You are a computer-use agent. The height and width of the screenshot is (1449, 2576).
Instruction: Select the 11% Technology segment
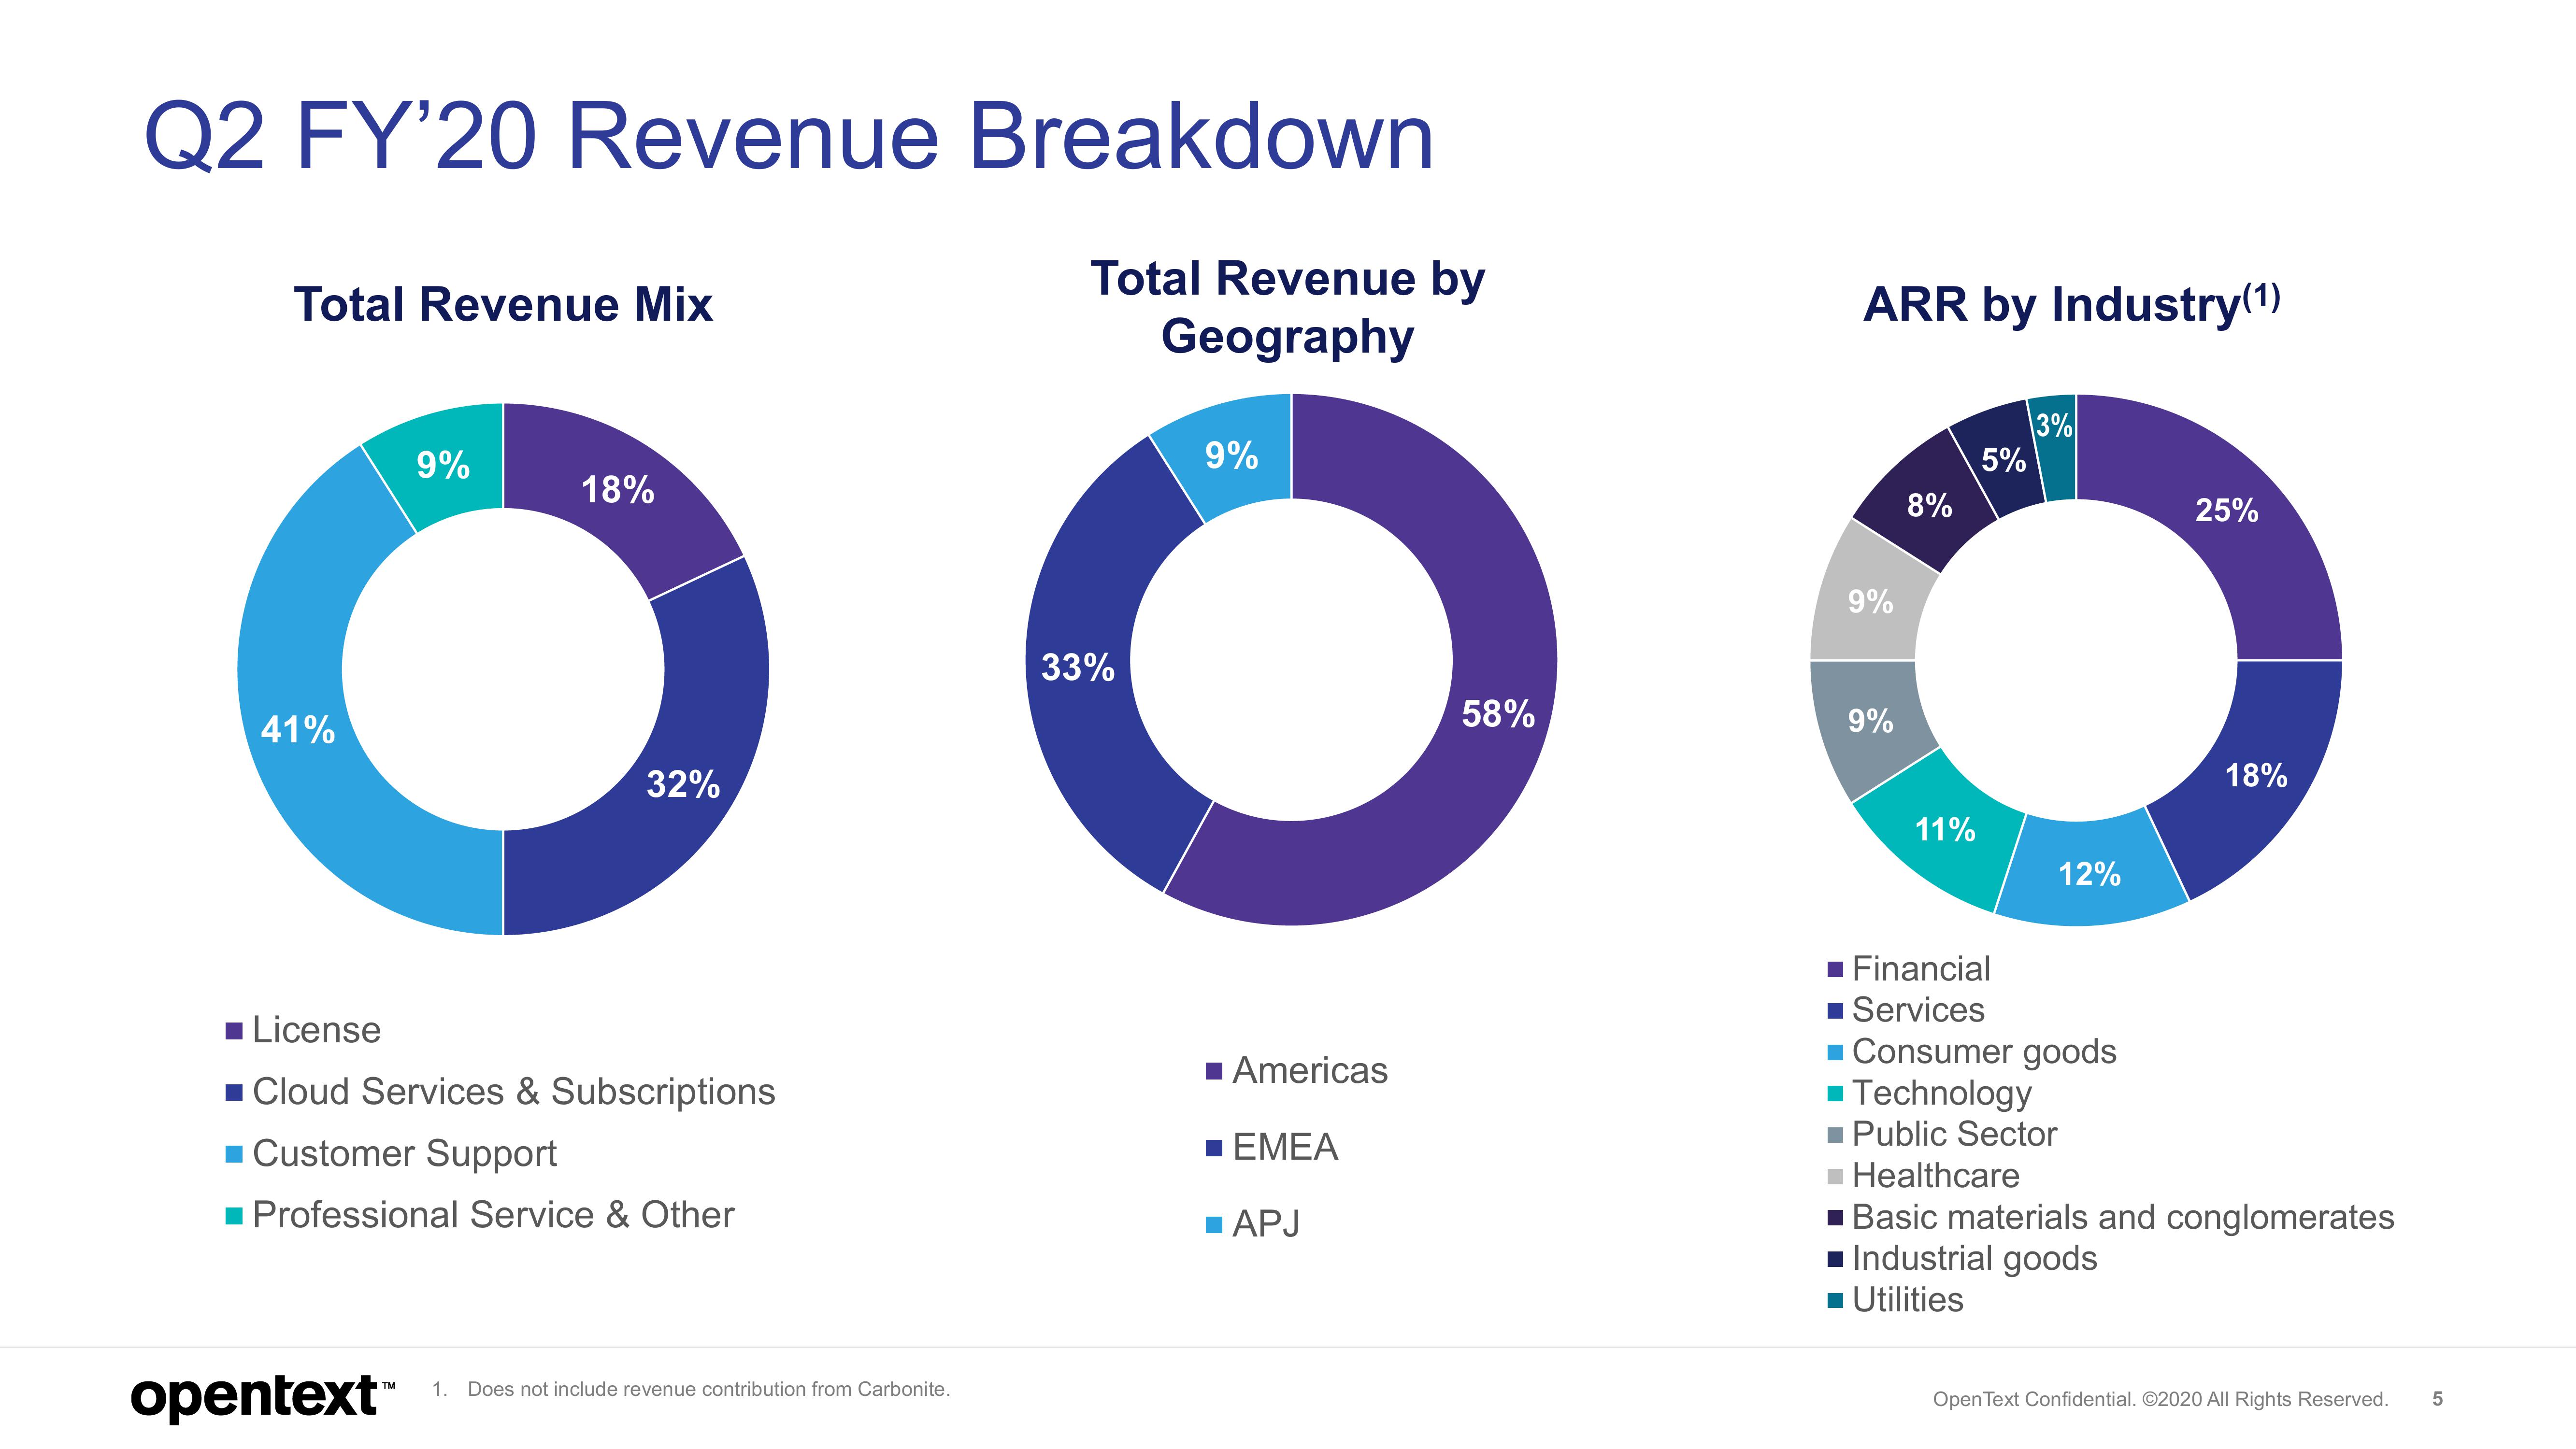1944,830
